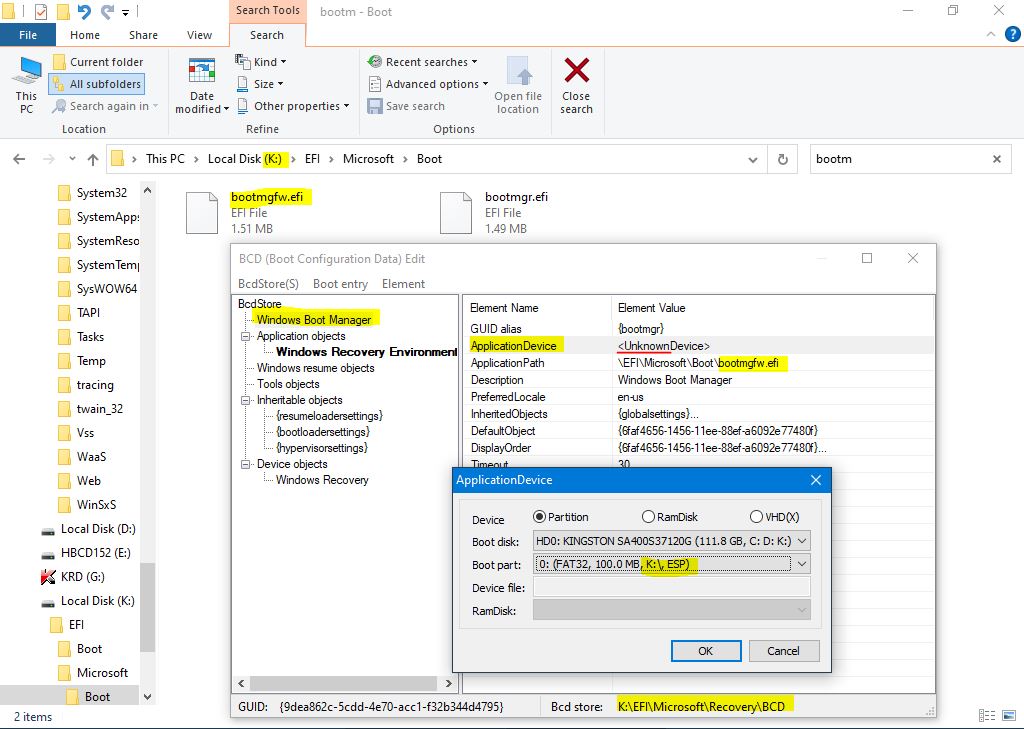Image resolution: width=1024 pixels, height=729 pixels.
Task: Click the Date modified calendar icon
Action: tap(202, 72)
